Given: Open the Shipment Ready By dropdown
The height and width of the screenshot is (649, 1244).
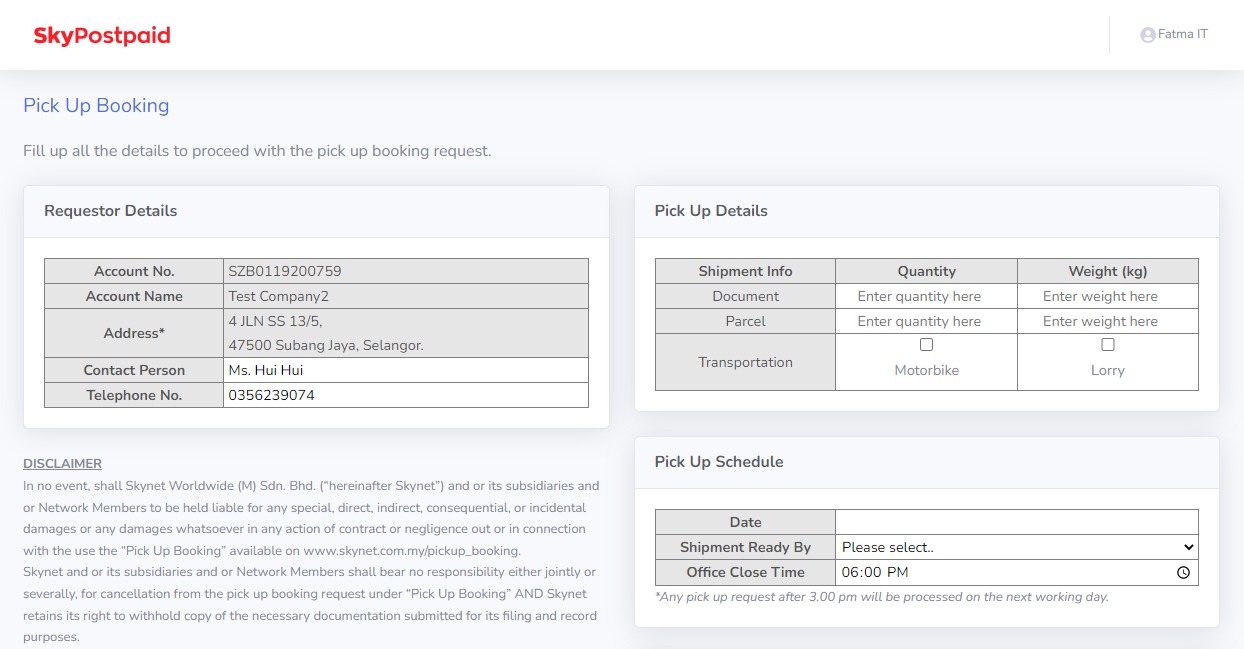Looking at the screenshot, I should point(1016,547).
